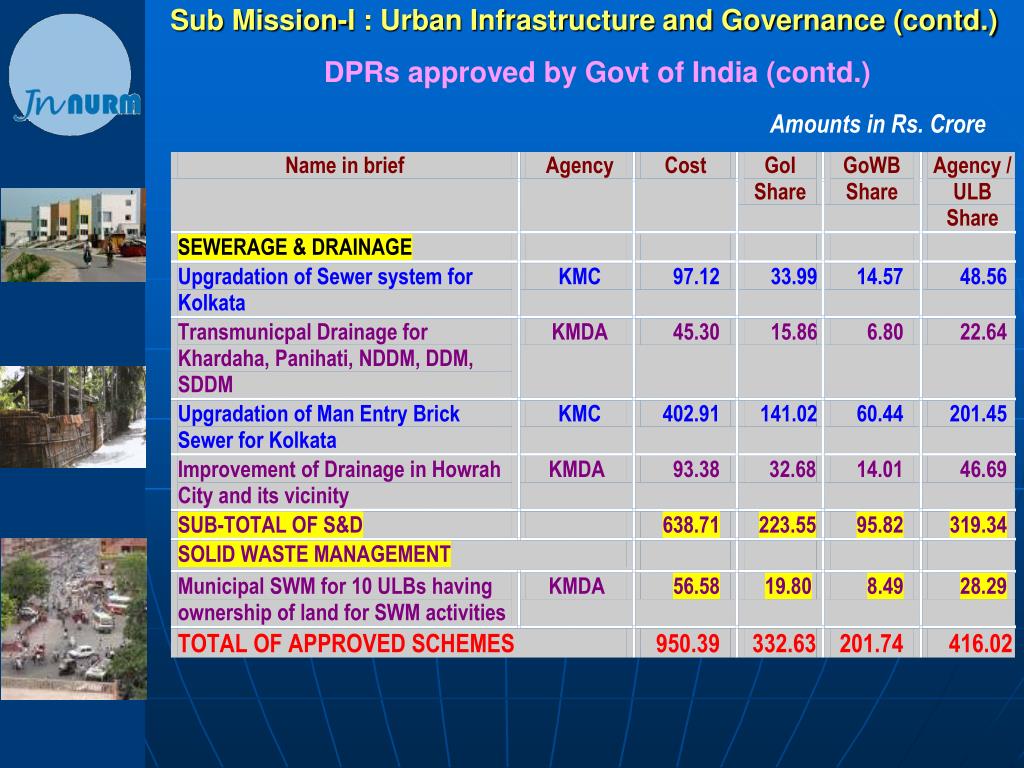The width and height of the screenshot is (1024, 768).
Task: Click 'Transmunicpal Drainage for Khardaha' row name
Action: coord(325,358)
